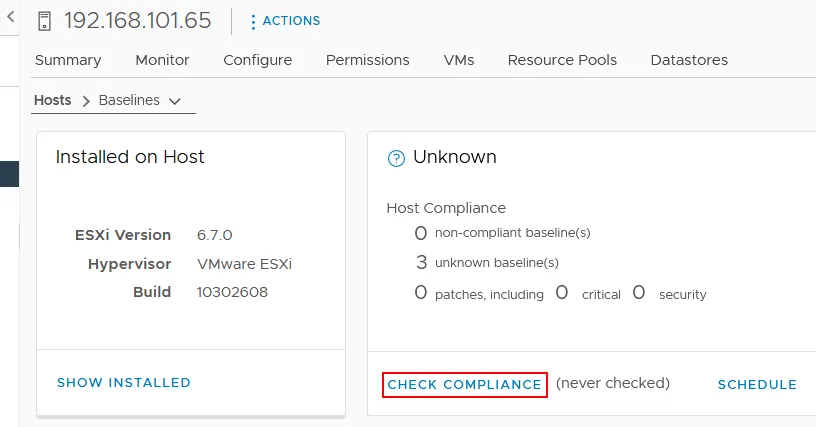Click the 0 non-compliant baseline(s) count
The width and height of the screenshot is (816, 427).
click(x=421, y=233)
